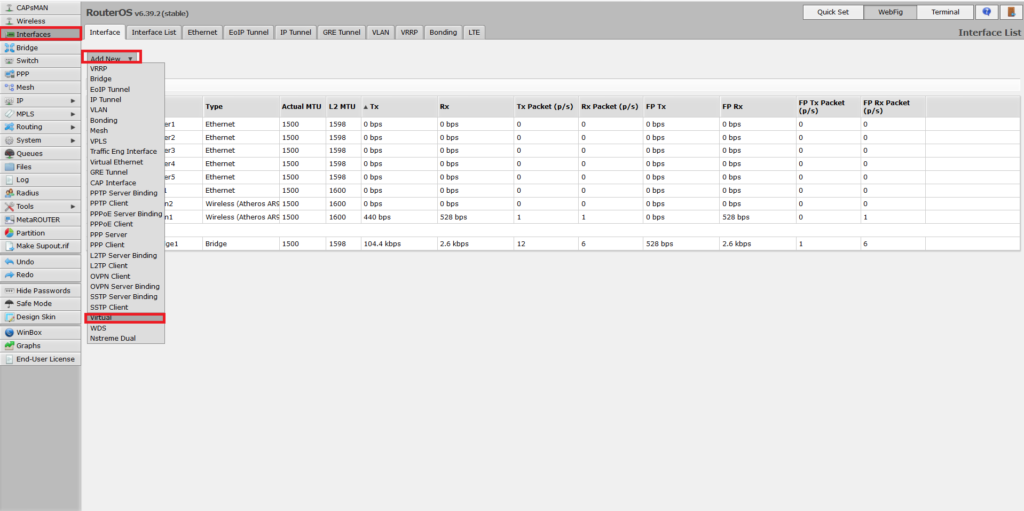Viewport: 1024px width, 511px height.
Task: Switch to the LTE tab
Action: coord(473,32)
